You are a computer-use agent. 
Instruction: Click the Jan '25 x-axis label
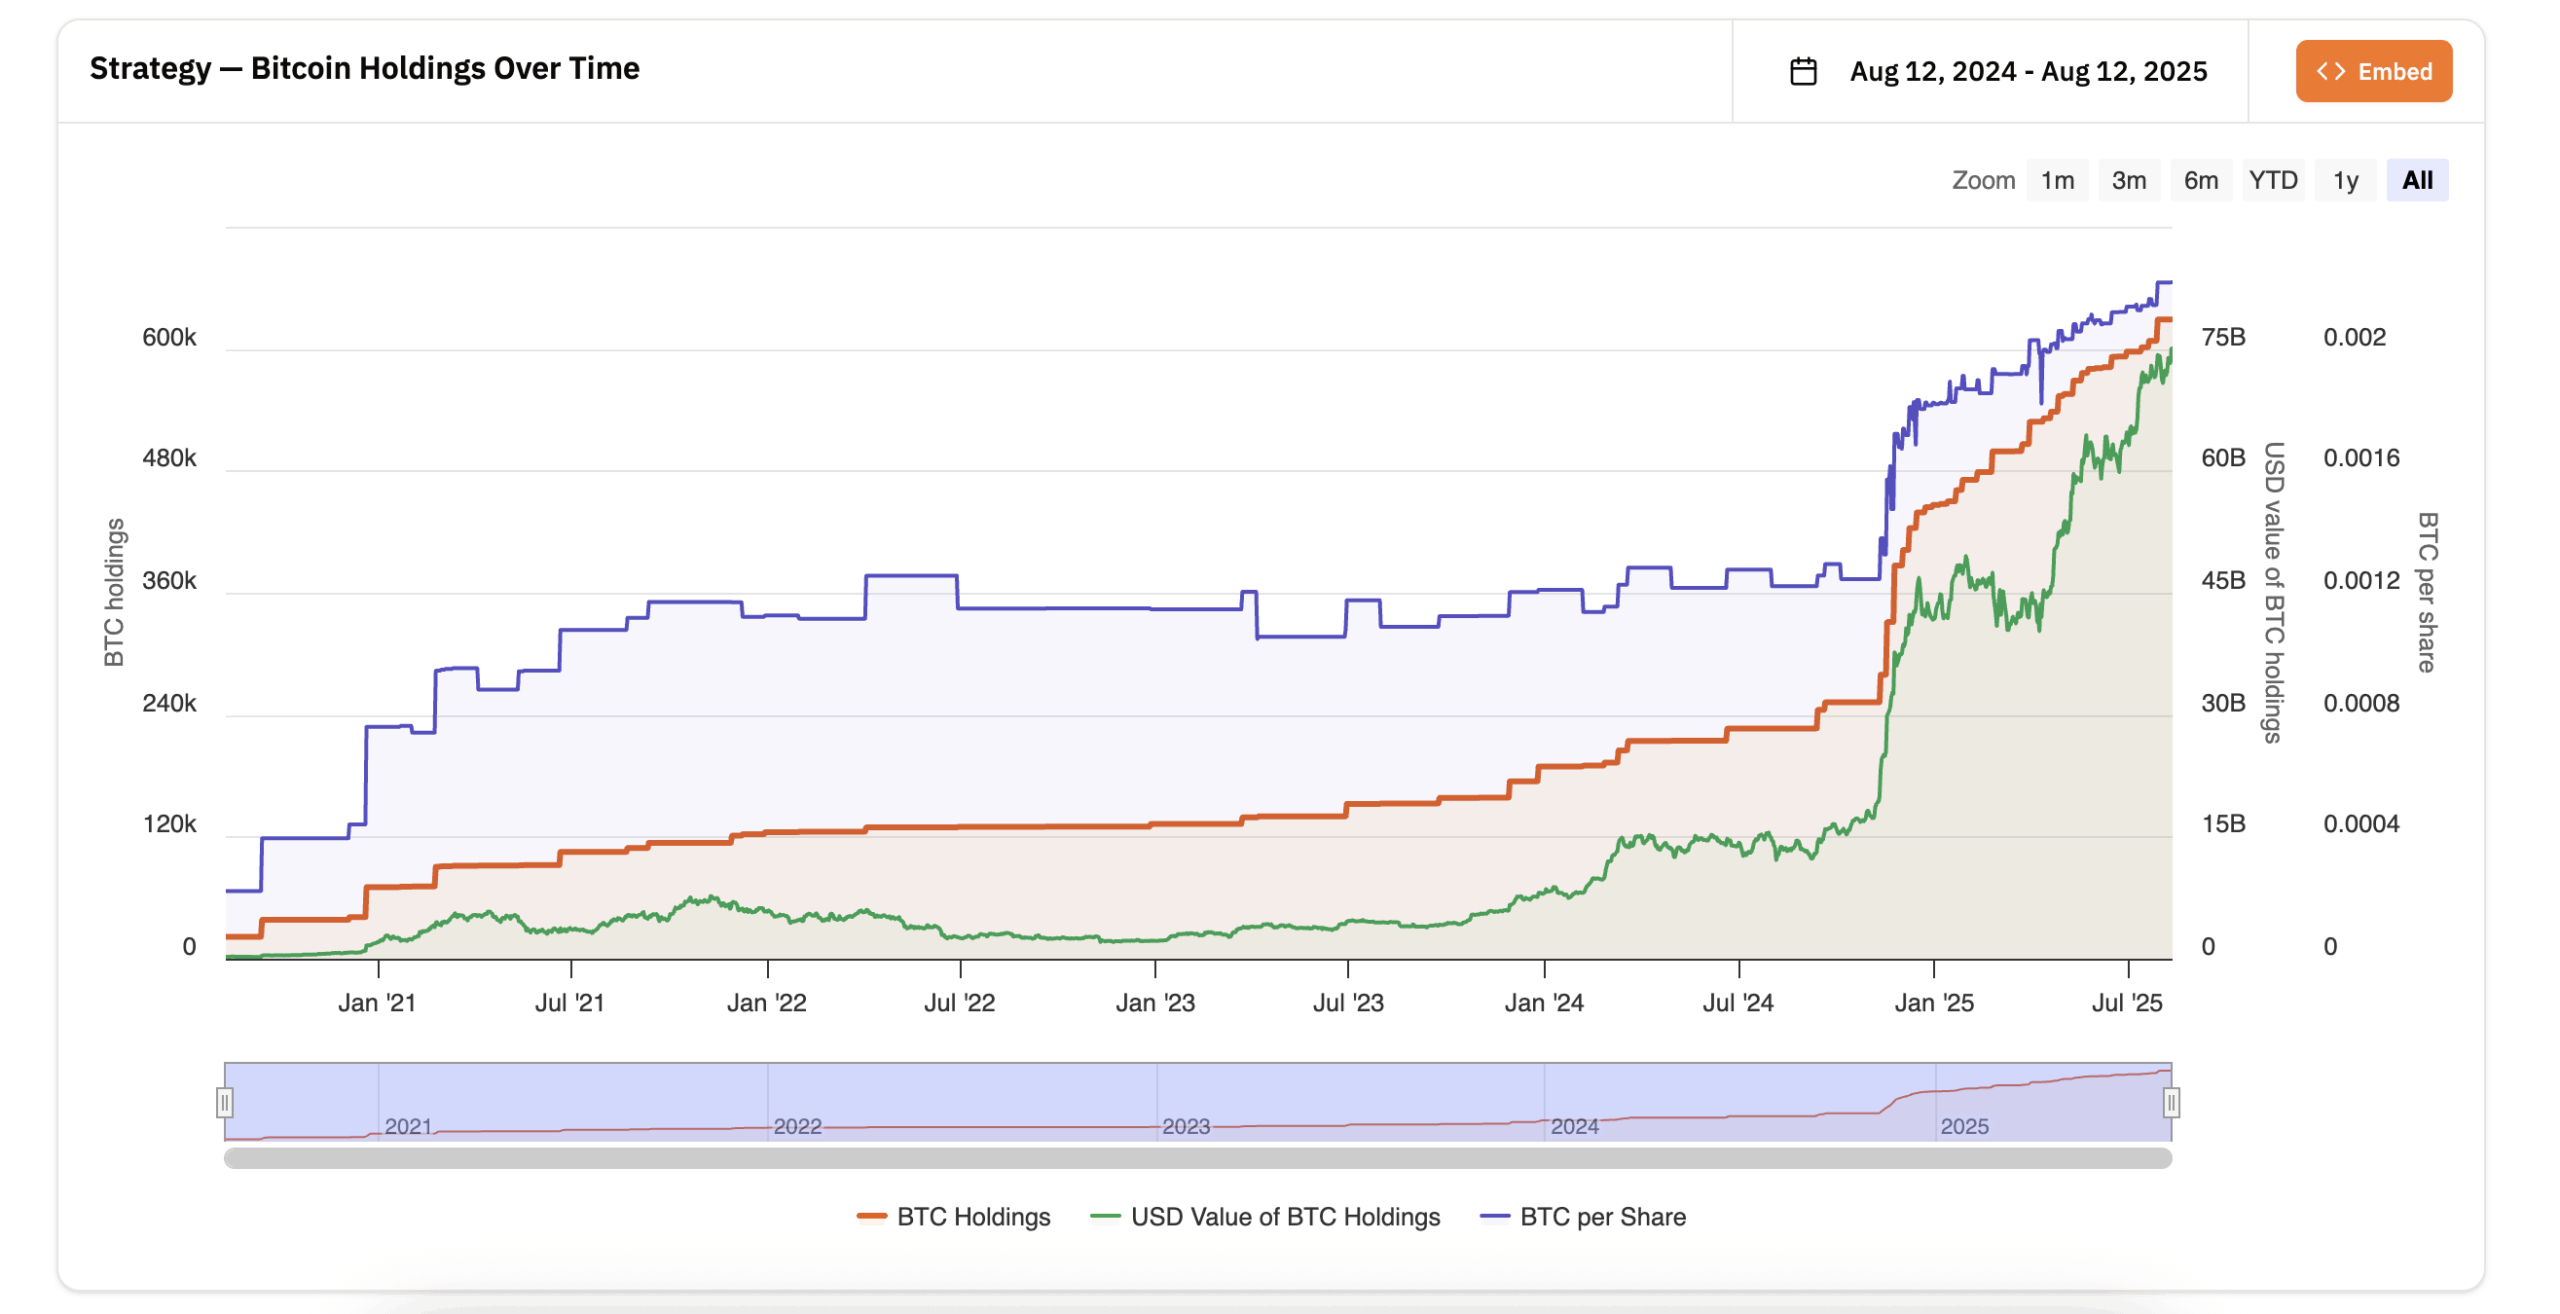coord(1934,1003)
